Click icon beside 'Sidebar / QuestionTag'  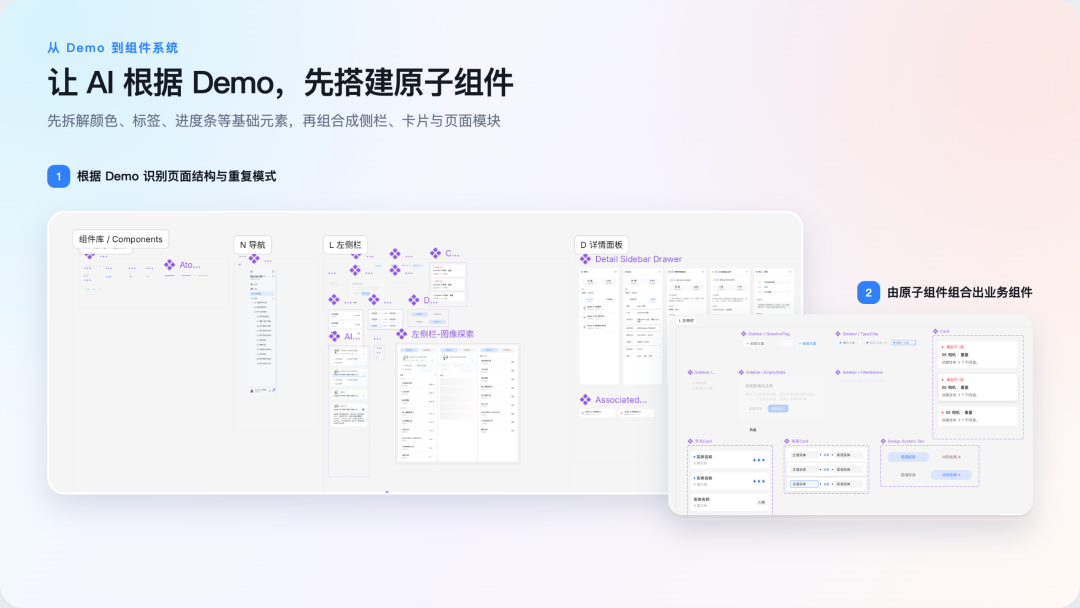tap(743, 334)
